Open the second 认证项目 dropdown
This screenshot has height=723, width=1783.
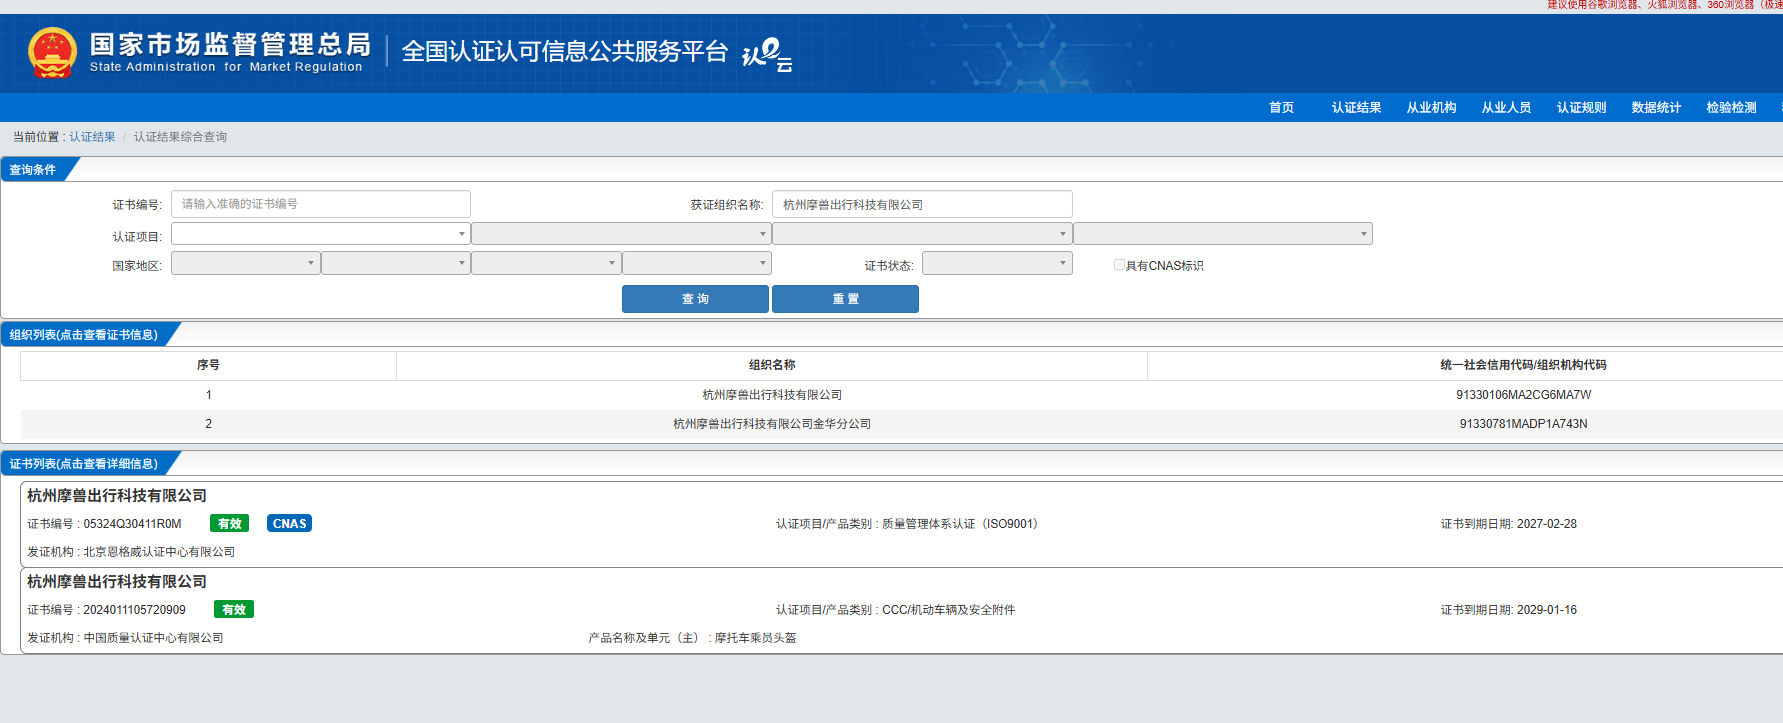(620, 234)
